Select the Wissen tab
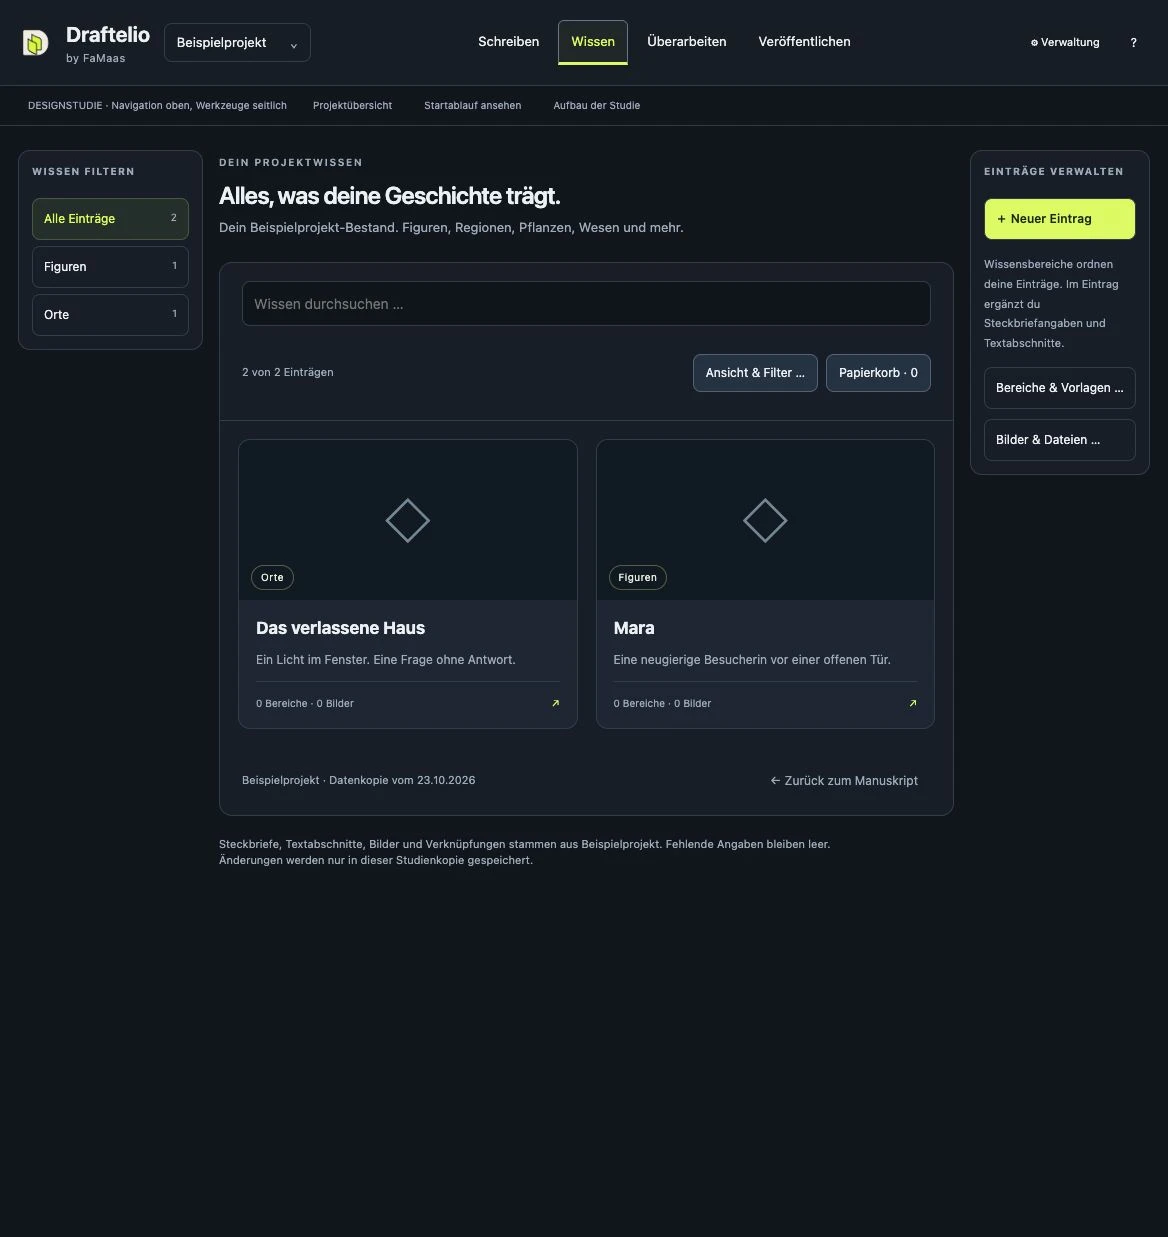 tap(593, 42)
